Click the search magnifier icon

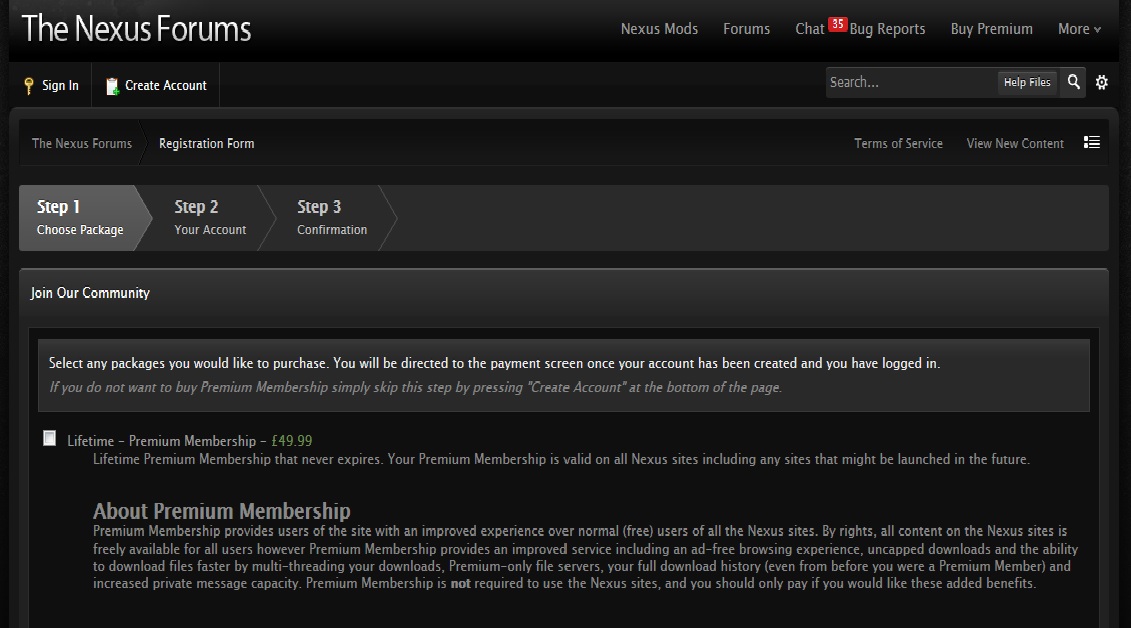[x=1073, y=82]
